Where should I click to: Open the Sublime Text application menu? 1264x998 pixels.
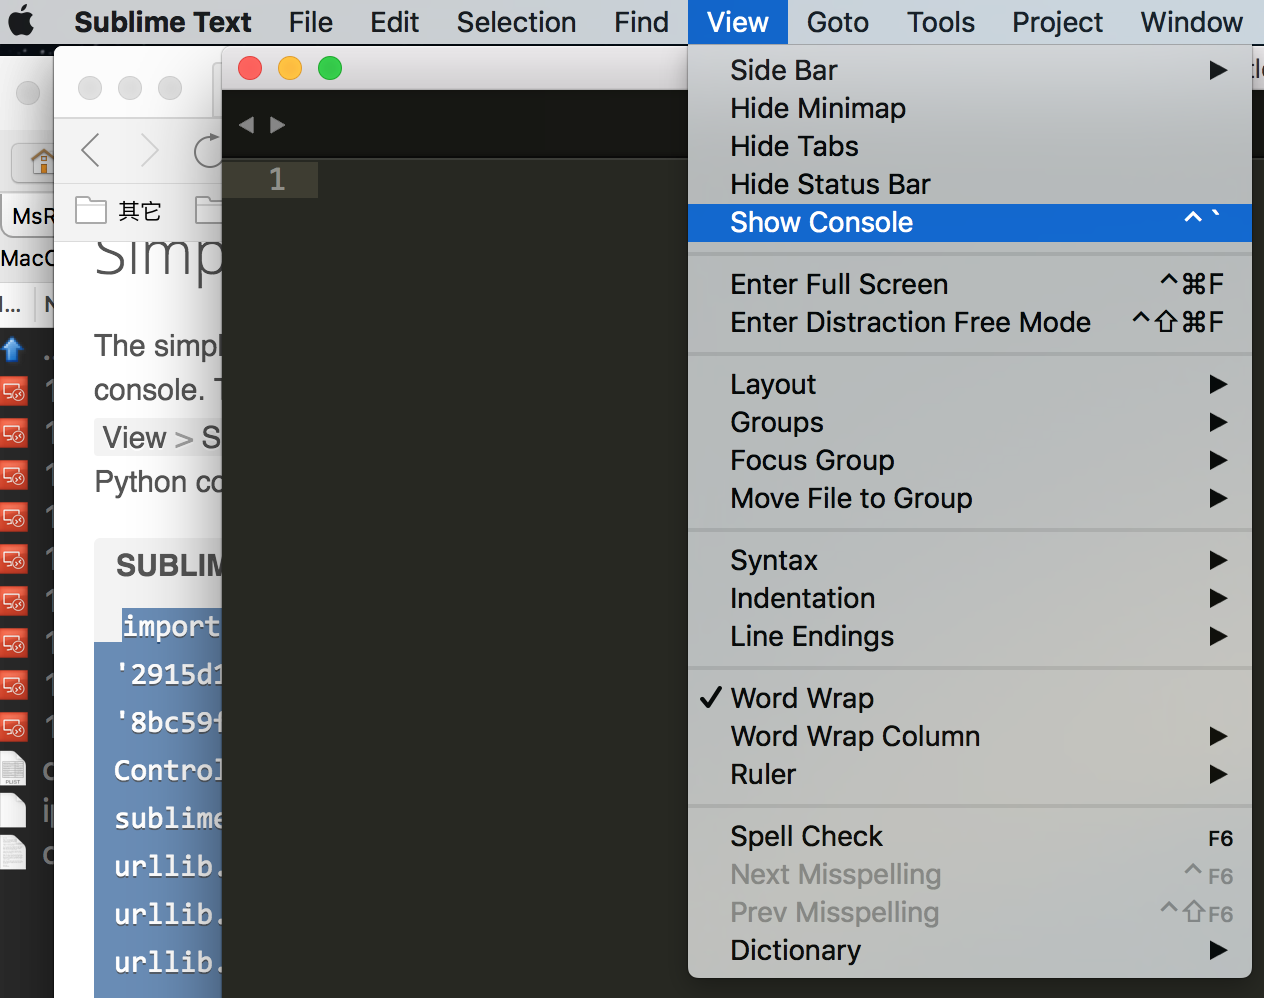point(163,22)
